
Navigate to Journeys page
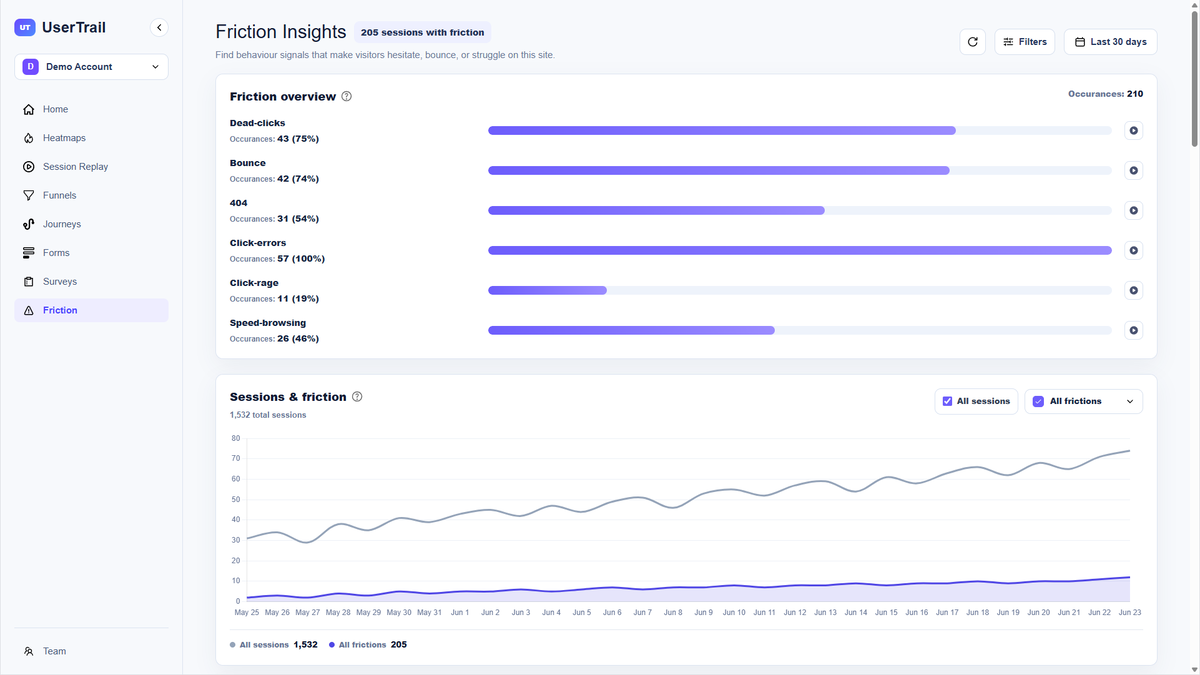(x=91, y=224)
